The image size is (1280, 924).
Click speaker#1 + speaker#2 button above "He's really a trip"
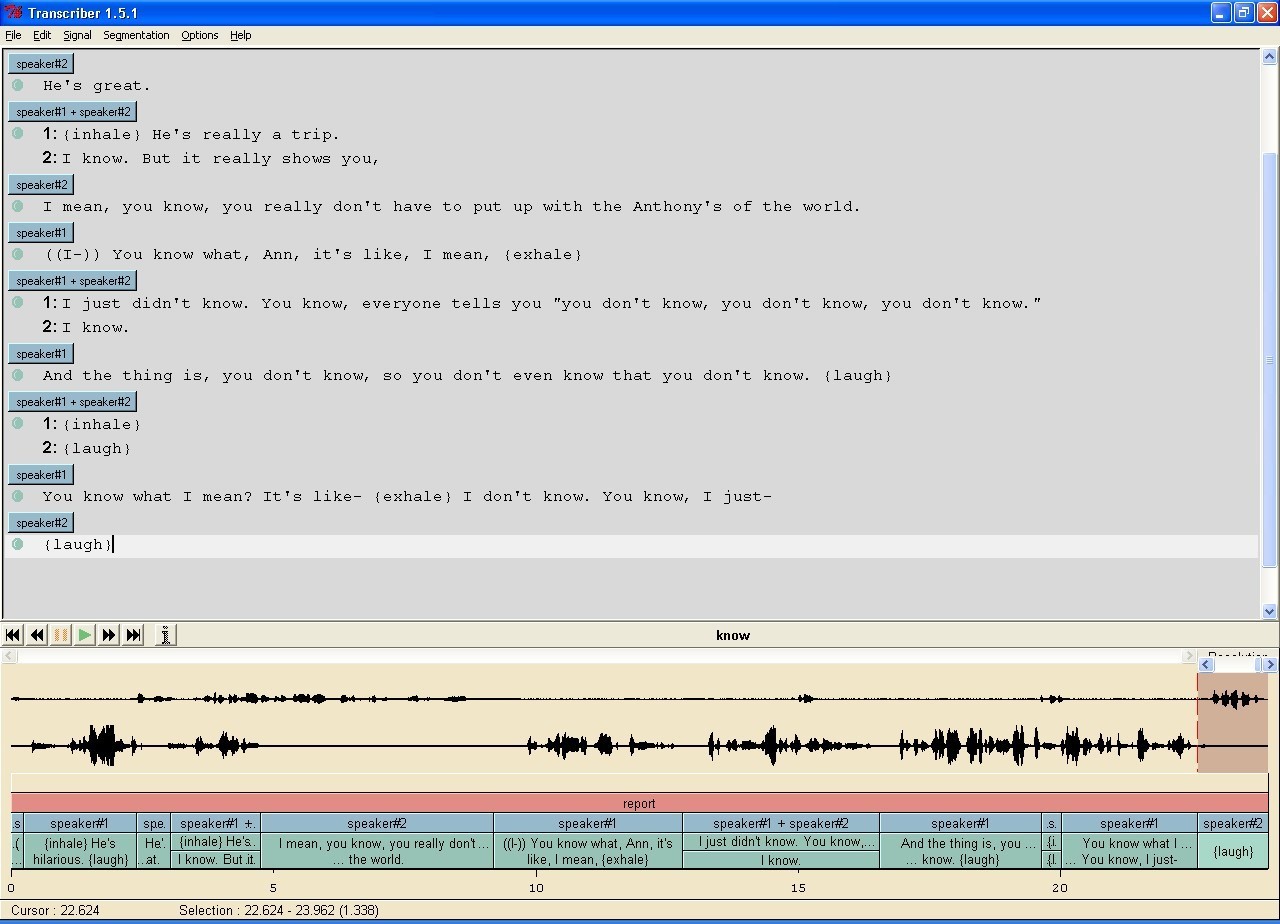click(x=73, y=112)
